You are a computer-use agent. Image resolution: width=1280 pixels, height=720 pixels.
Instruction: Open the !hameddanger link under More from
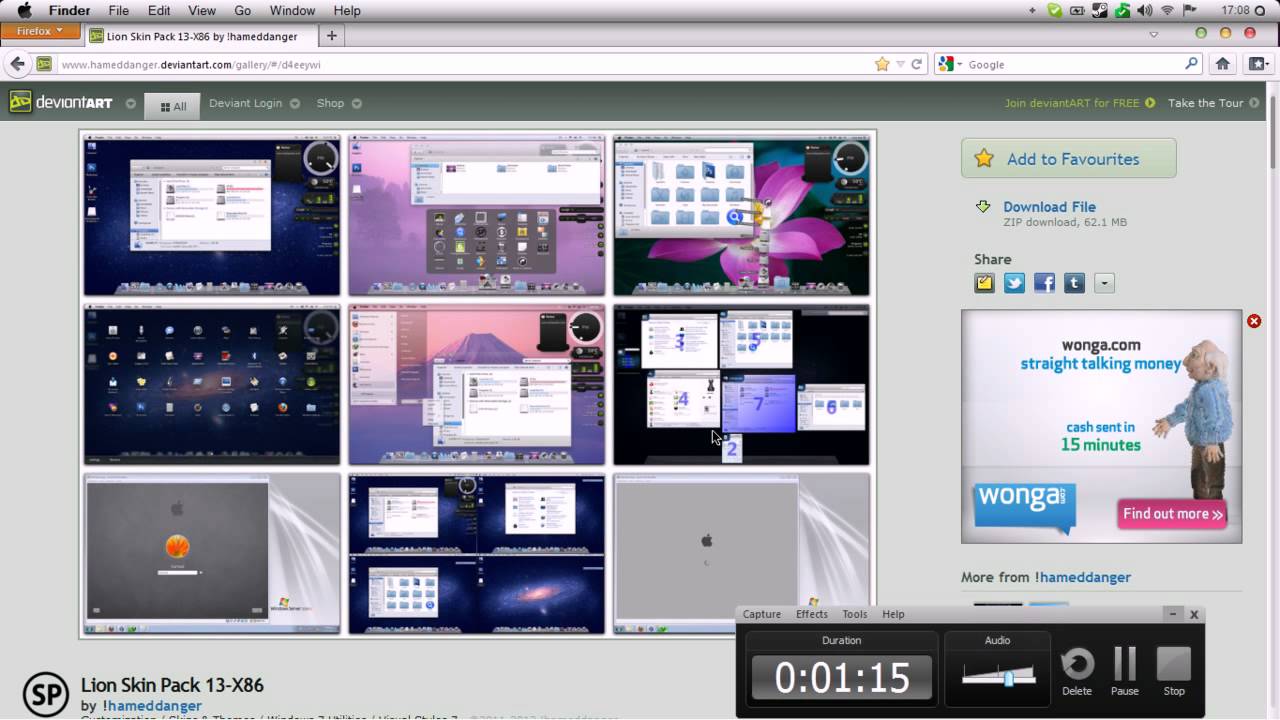[x=1083, y=577]
